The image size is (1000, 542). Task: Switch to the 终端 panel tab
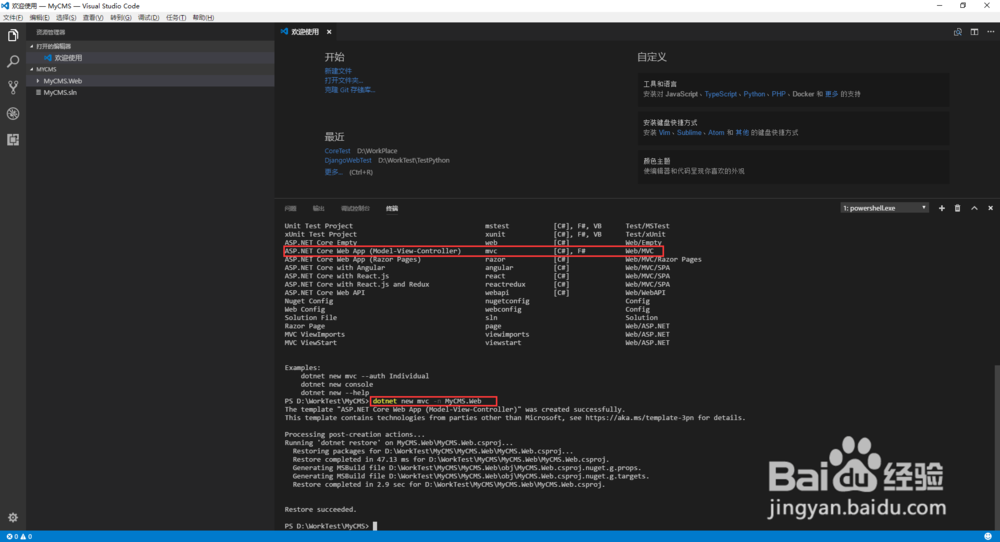(x=392, y=209)
